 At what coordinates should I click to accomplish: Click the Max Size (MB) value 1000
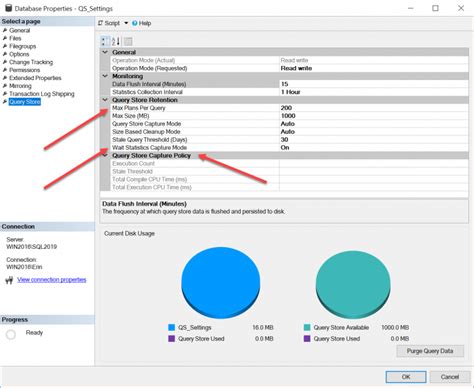tap(374, 116)
